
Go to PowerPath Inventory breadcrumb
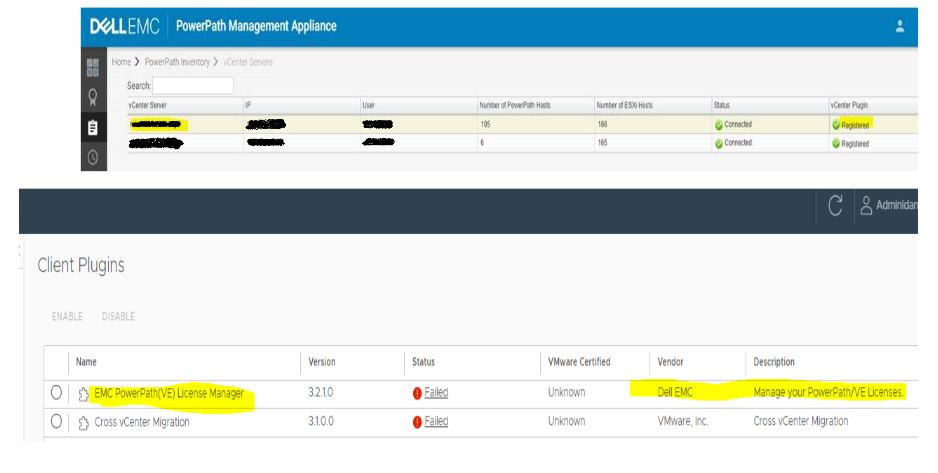tap(177, 62)
